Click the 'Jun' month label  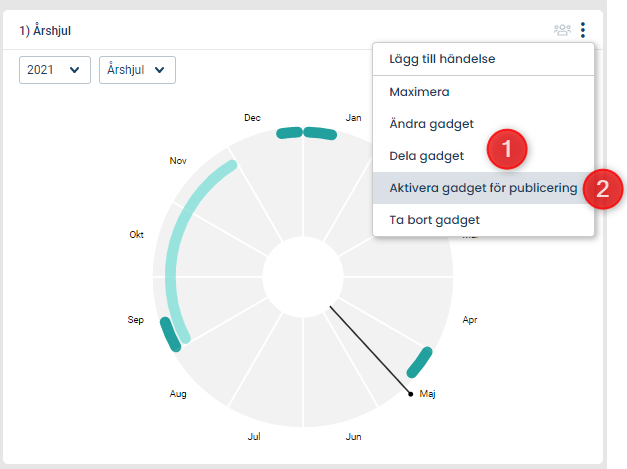353,437
